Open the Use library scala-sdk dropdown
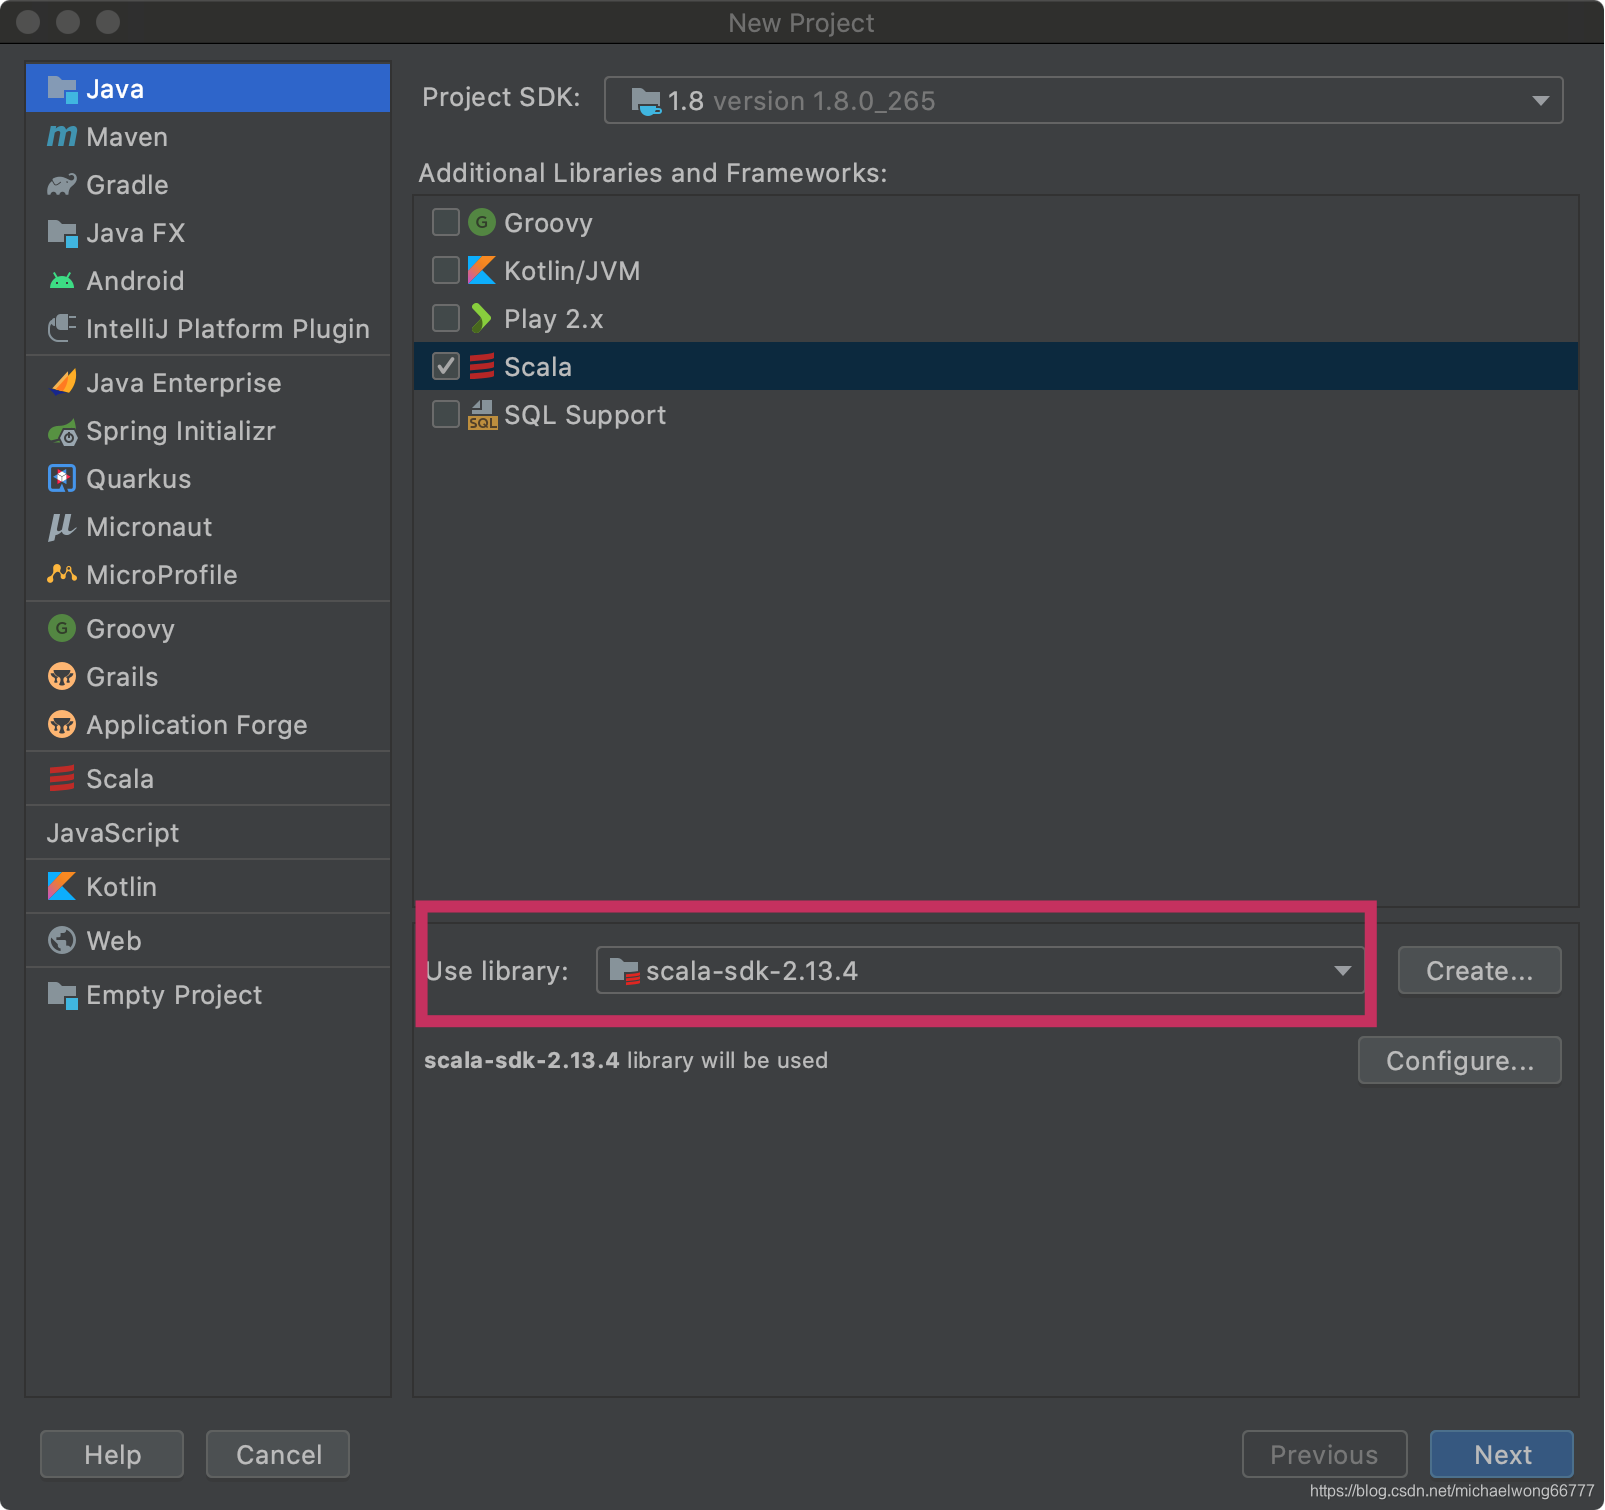1605x1510 pixels. [x=980, y=970]
